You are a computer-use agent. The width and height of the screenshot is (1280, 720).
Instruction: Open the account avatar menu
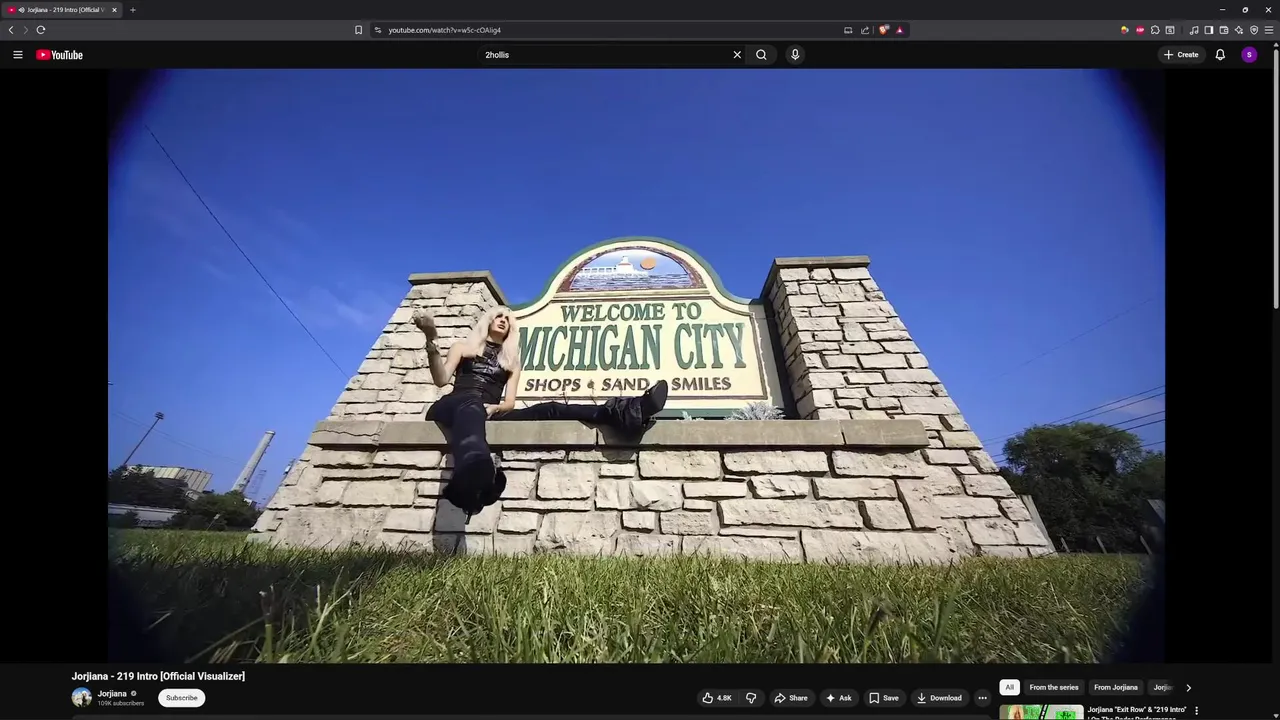pos(1249,55)
